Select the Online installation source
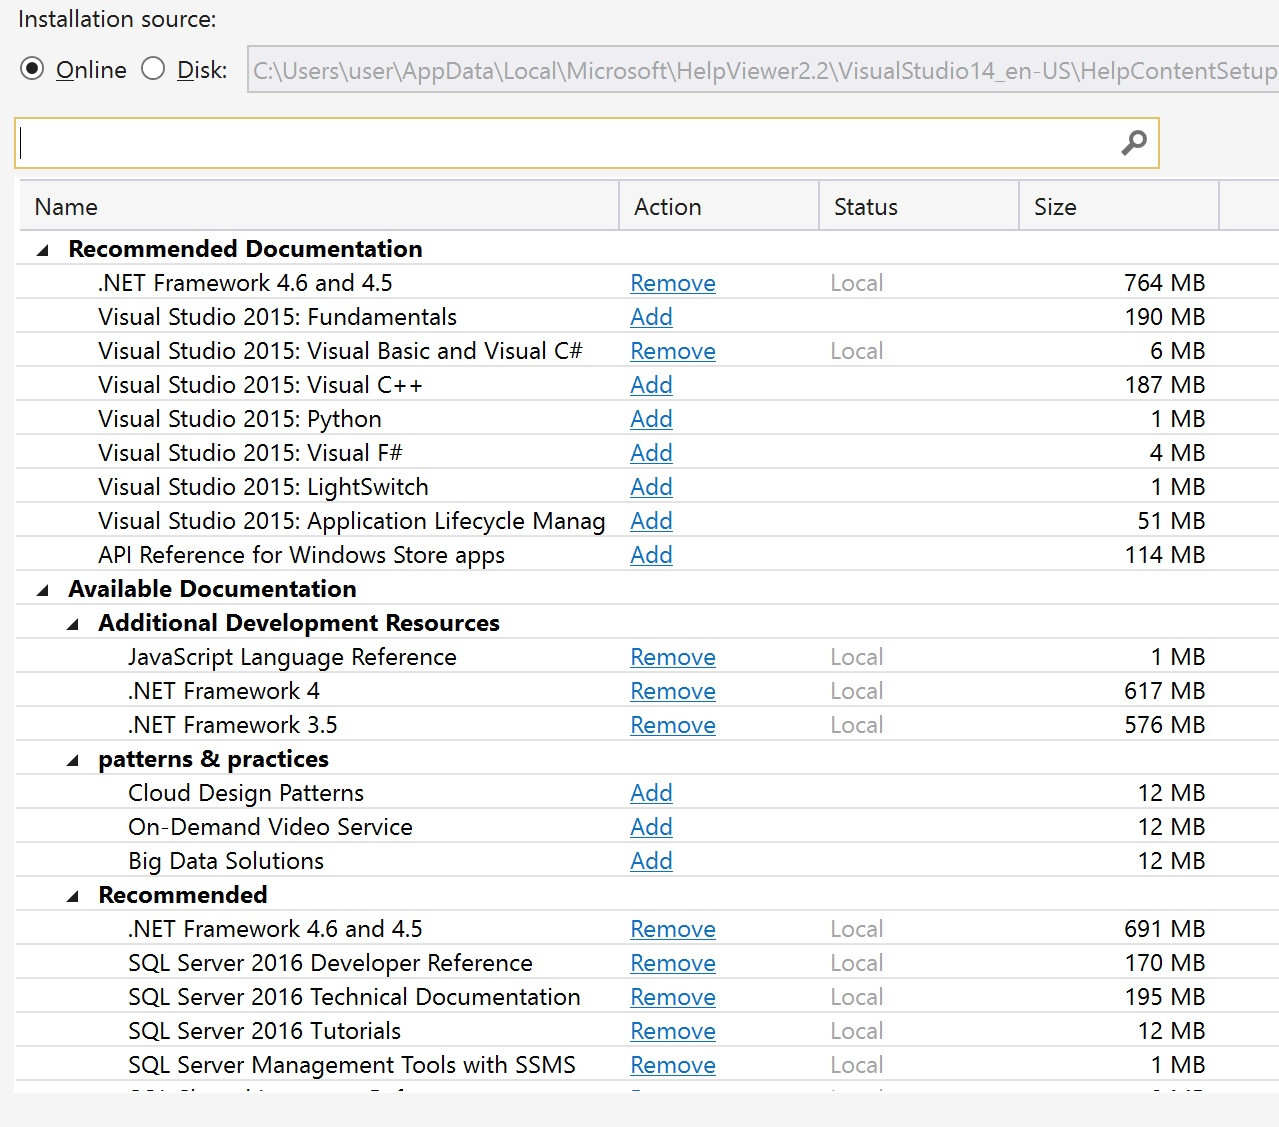The height and width of the screenshot is (1127, 1279). click(33, 69)
